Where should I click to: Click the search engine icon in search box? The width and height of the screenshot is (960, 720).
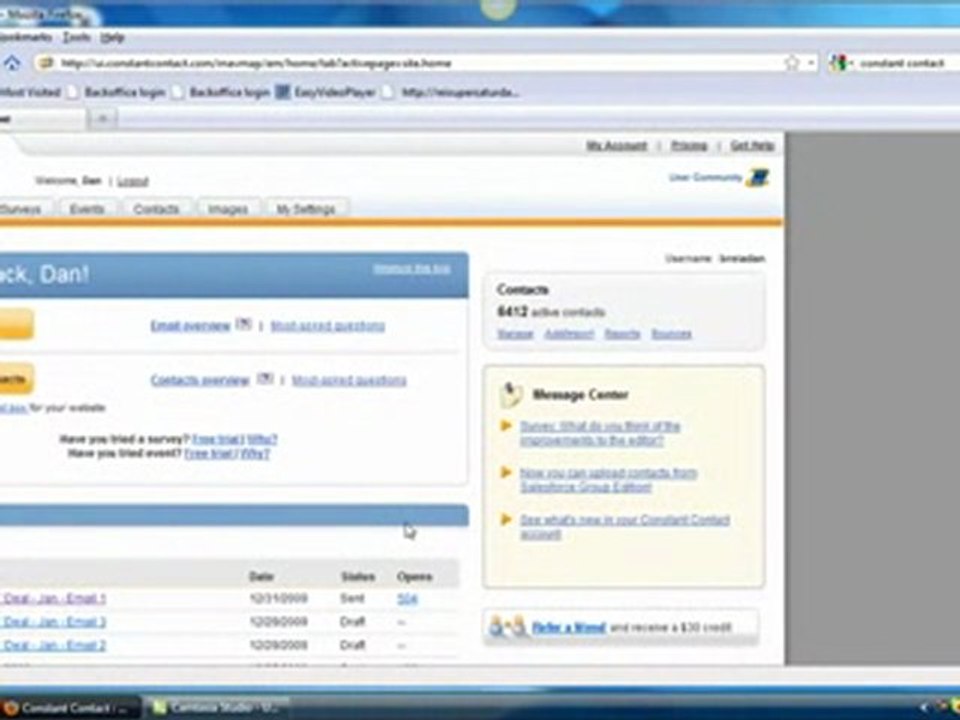point(839,62)
